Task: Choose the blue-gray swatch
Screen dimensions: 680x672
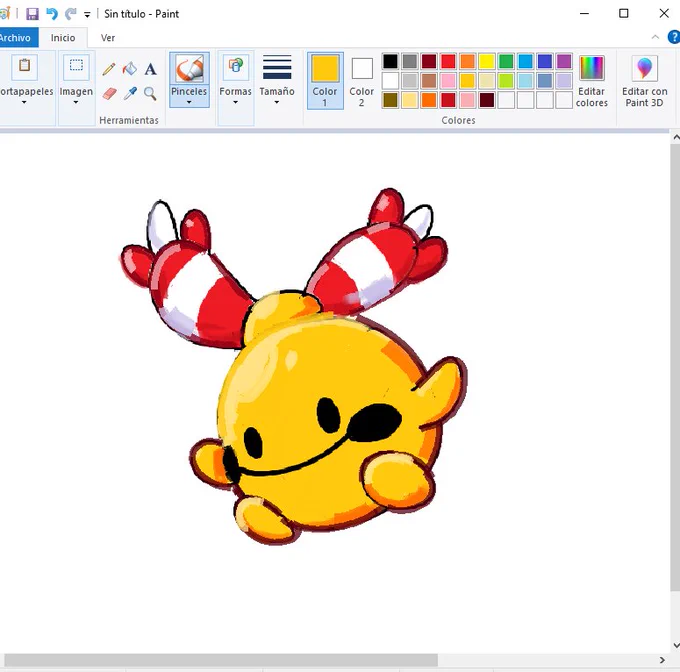Action: (545, 81)
